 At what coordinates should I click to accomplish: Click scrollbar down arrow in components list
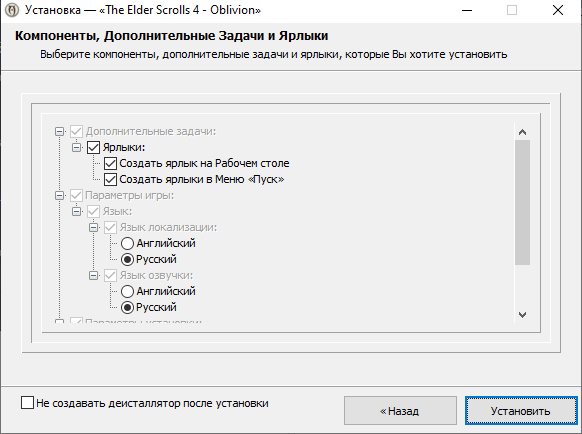(x=522, y=315)
